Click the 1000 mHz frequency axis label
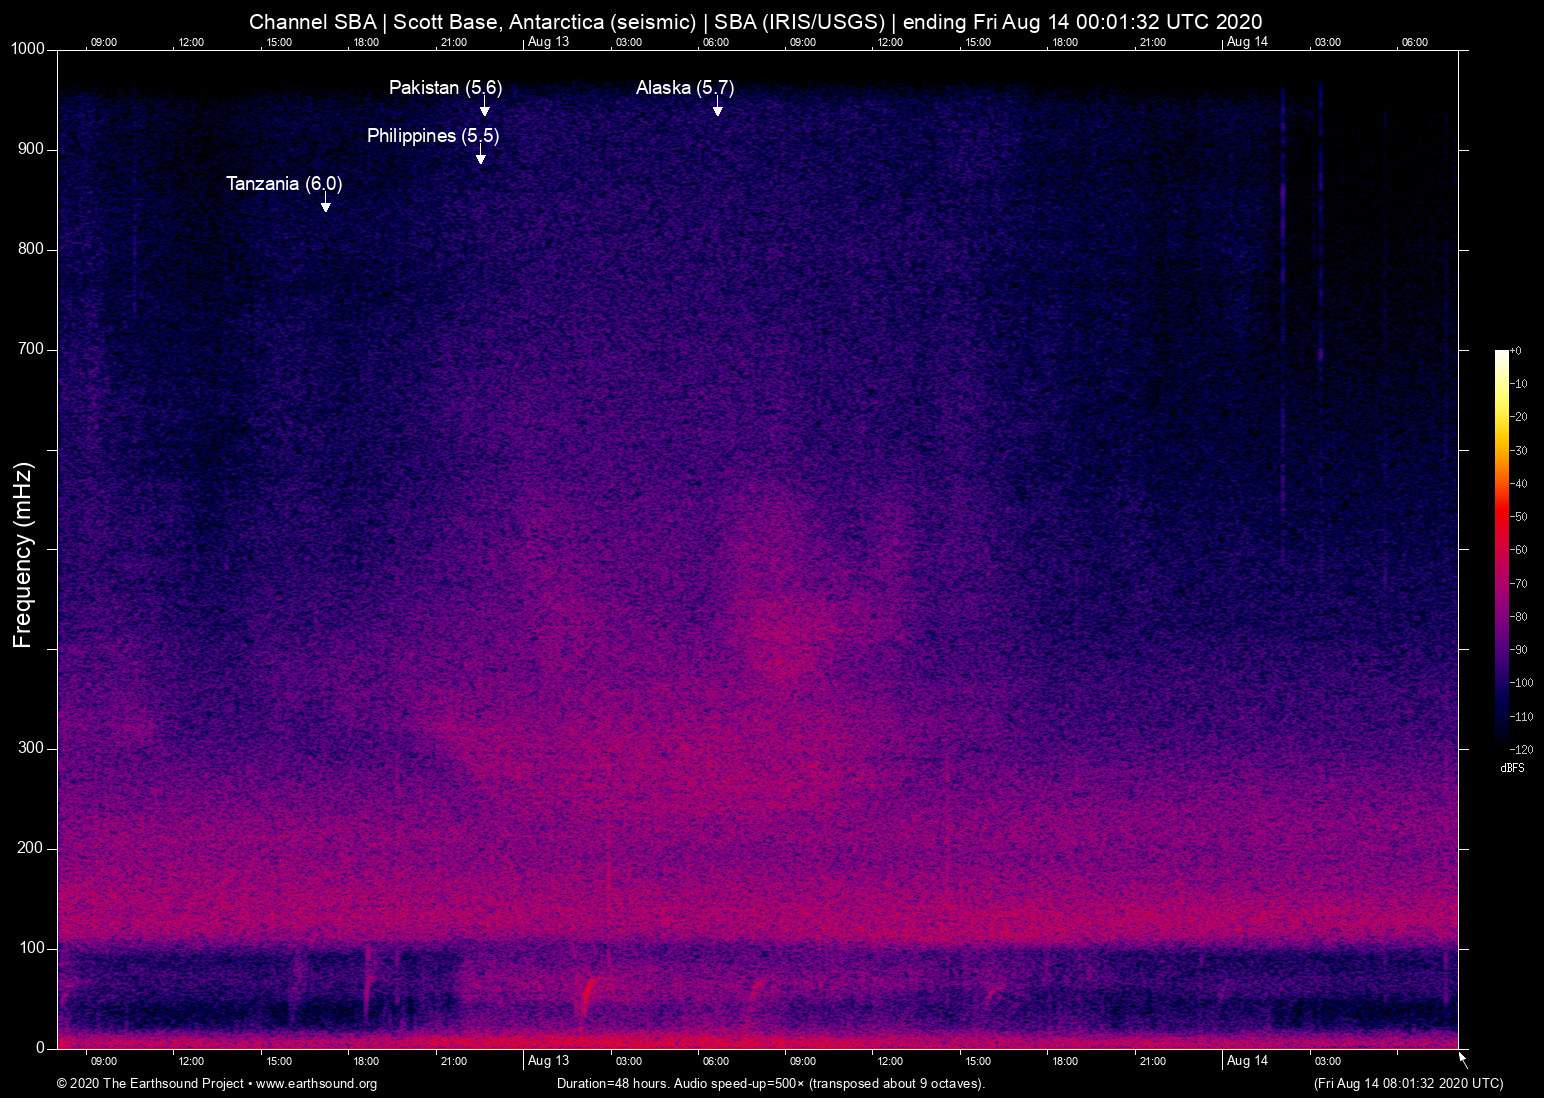1544x1098 pixels. coord(26,48)
